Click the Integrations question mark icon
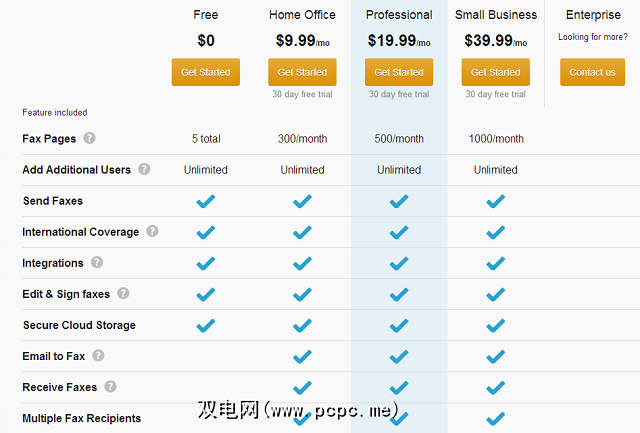 tap(97, 262)
